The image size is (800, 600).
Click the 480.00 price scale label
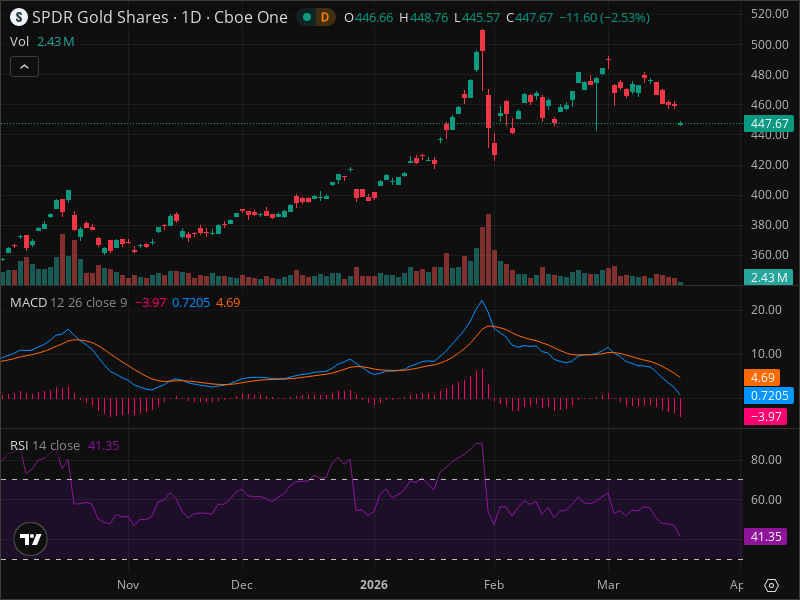[x=769, y=74]
